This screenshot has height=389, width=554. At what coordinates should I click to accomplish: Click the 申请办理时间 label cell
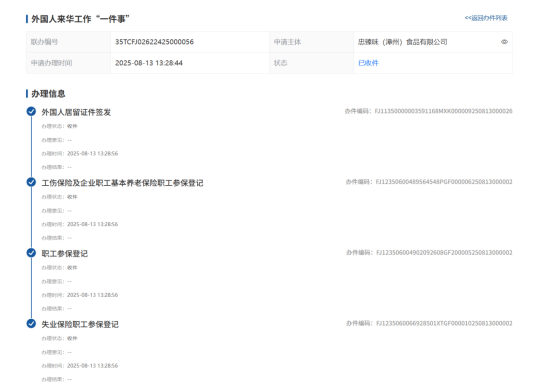(69, 63)
